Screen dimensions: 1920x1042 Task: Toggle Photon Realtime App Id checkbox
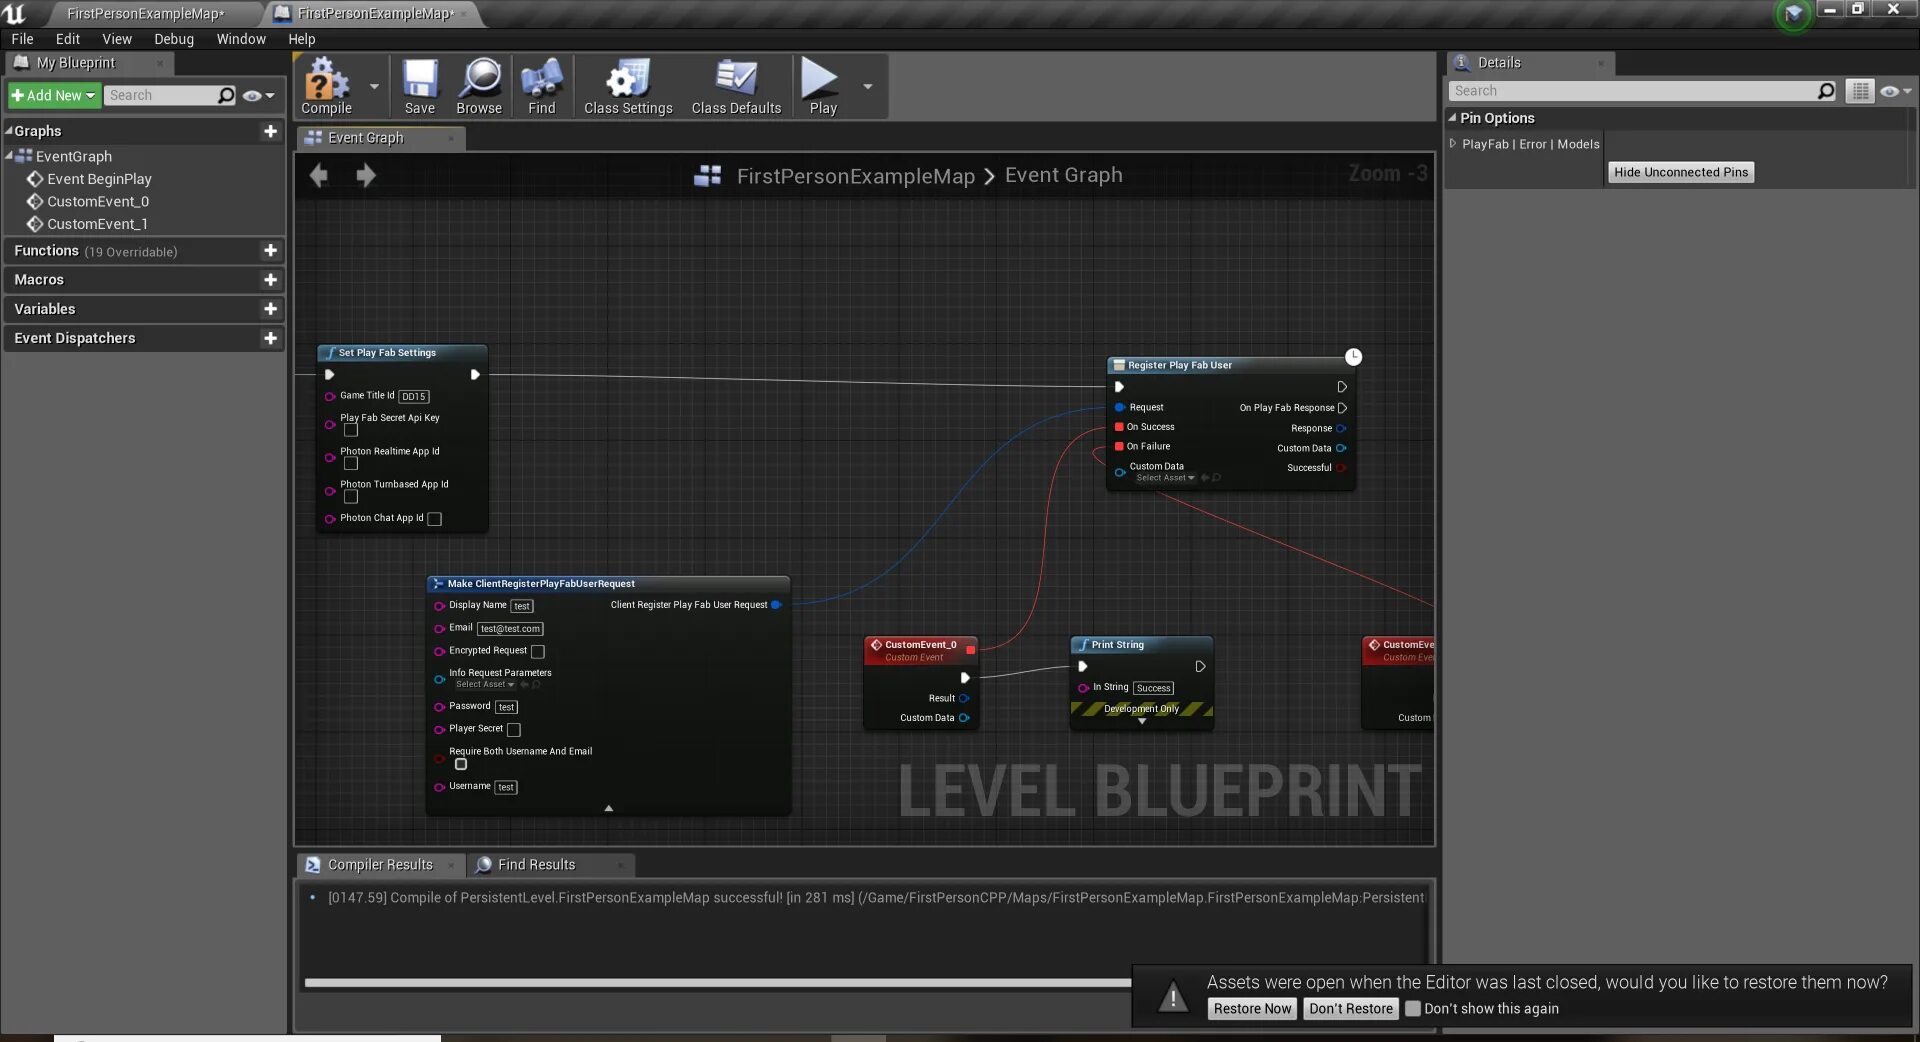(x=351, y=463)
